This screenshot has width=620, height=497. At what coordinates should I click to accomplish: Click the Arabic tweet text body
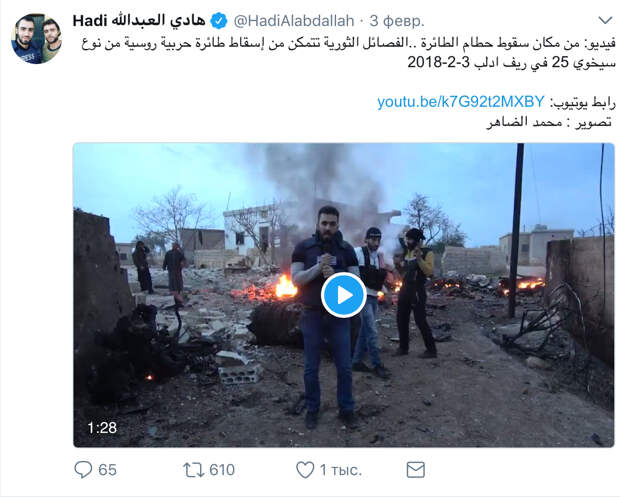348,53
